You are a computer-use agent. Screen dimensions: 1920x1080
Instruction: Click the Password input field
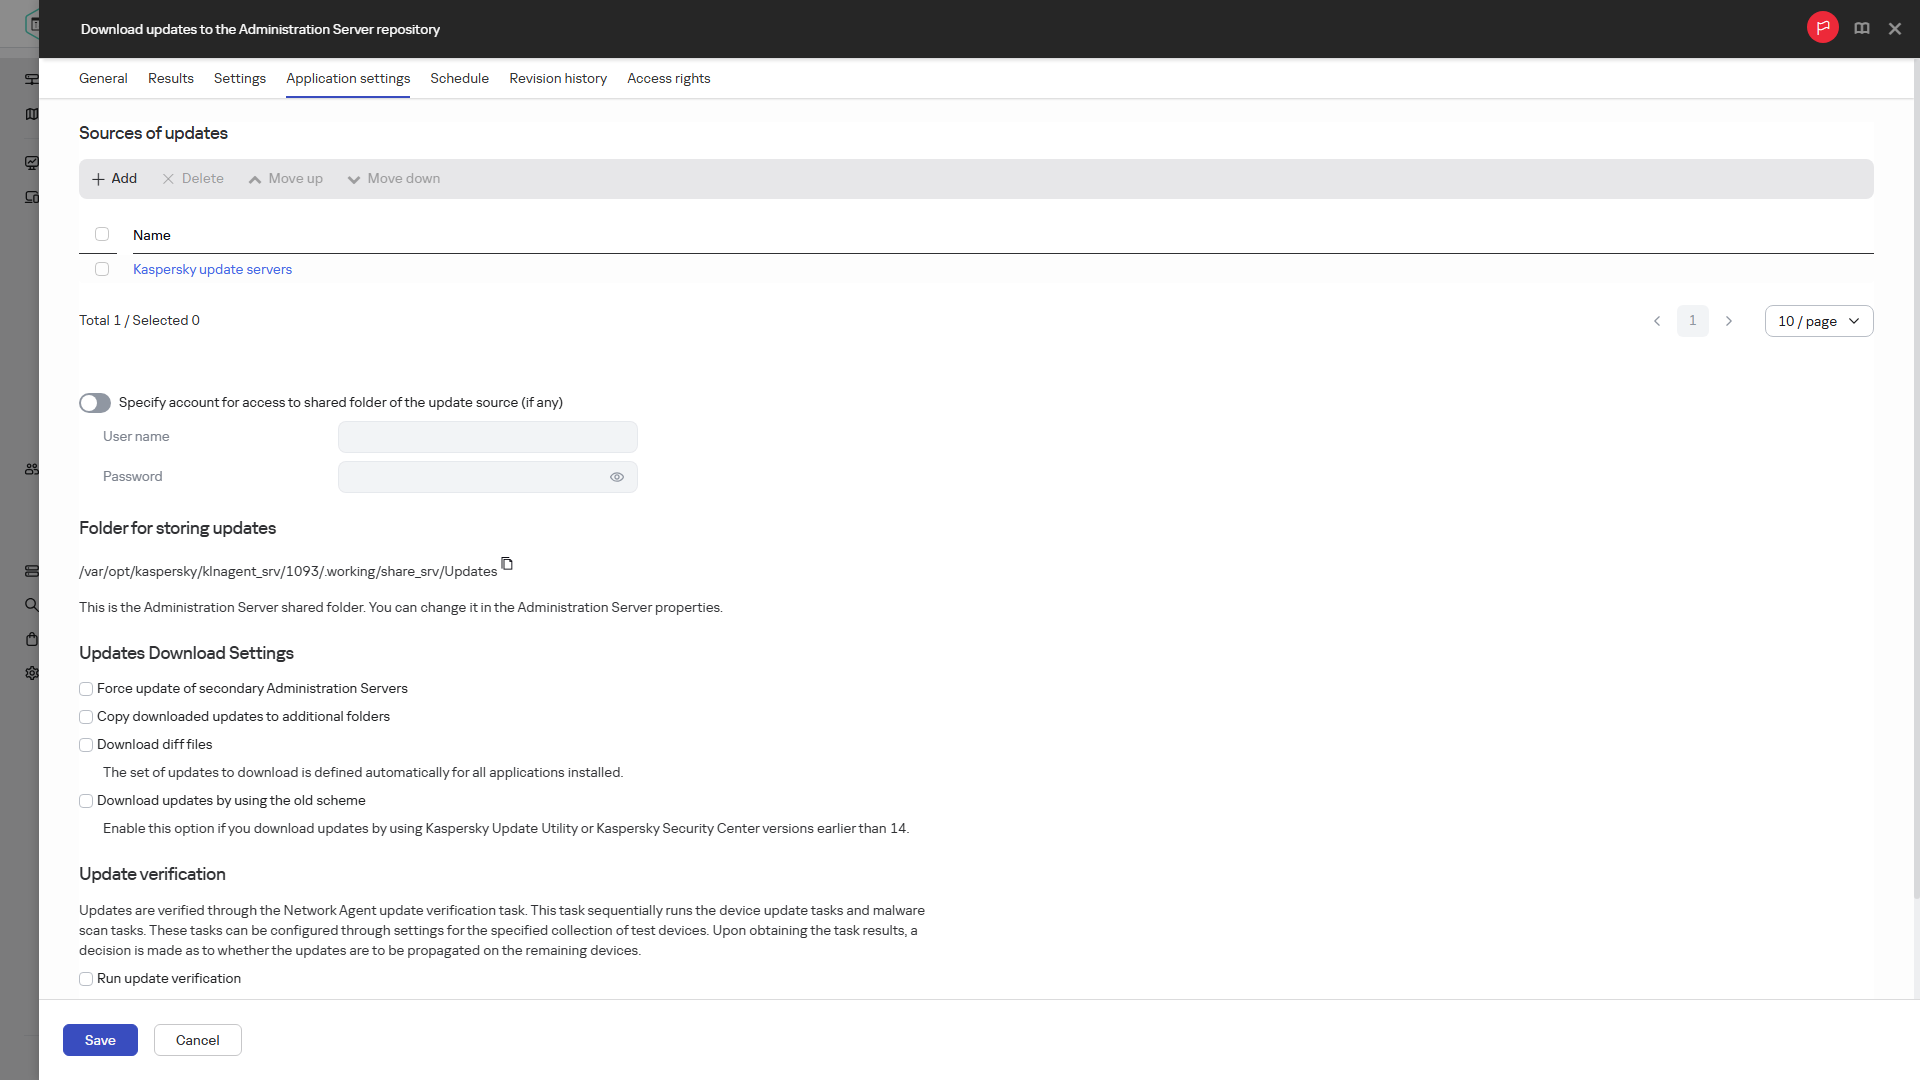coord(488,477)
